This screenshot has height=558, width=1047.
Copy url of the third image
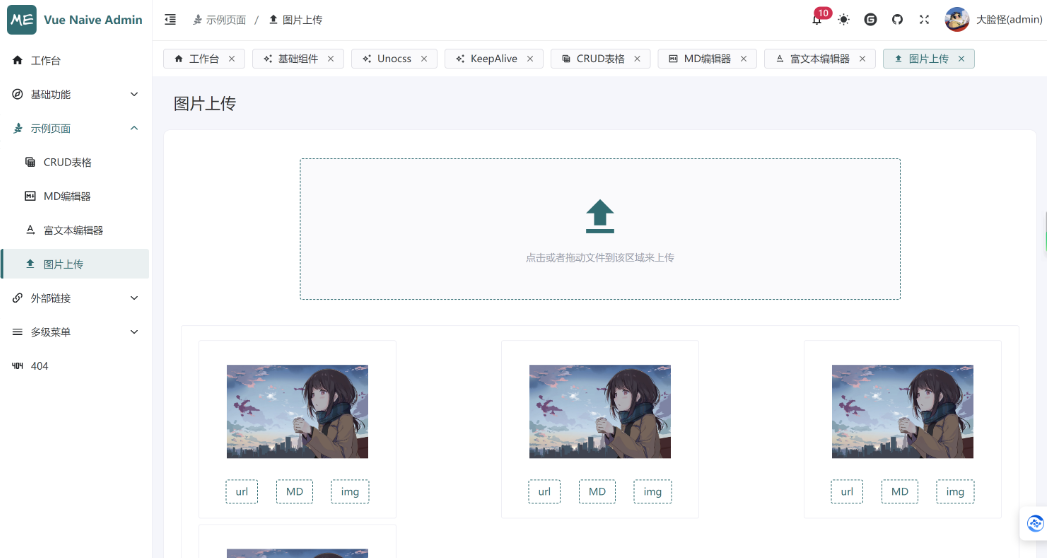[847, 492]
